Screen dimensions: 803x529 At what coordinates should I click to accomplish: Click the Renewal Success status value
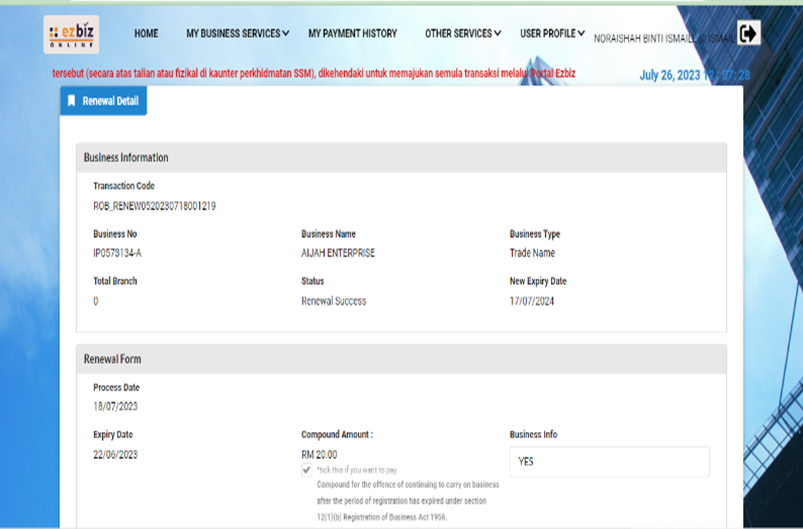333,301
